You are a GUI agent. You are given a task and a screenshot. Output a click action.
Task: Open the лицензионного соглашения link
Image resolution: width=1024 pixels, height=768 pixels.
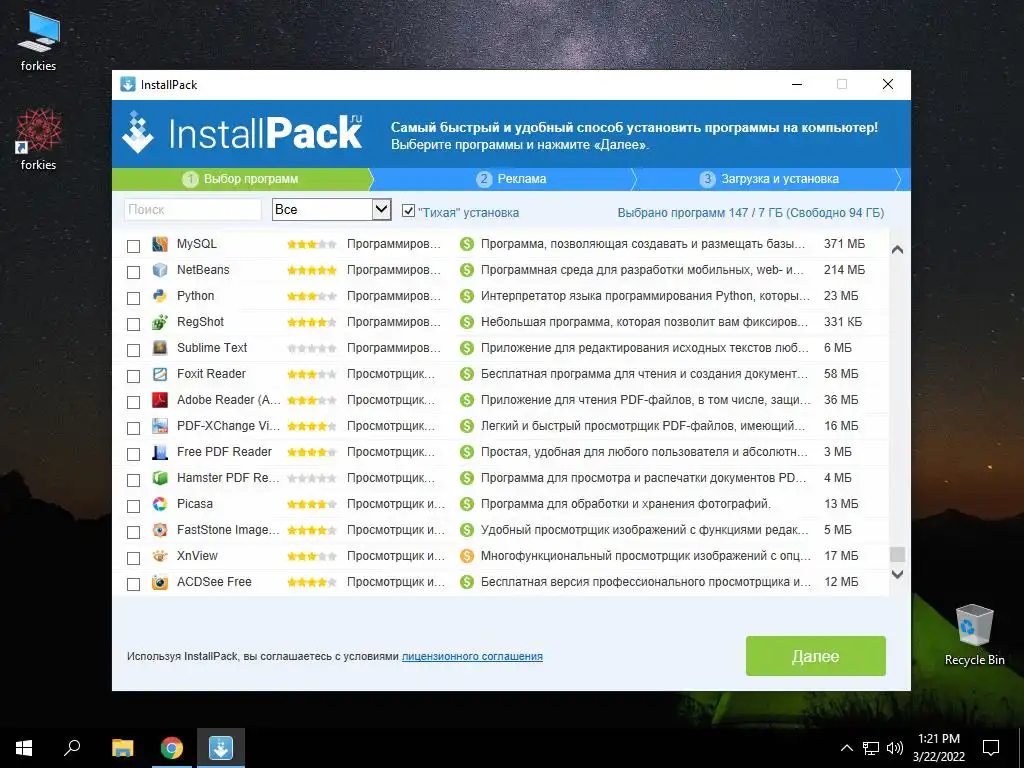click(472, 656)
